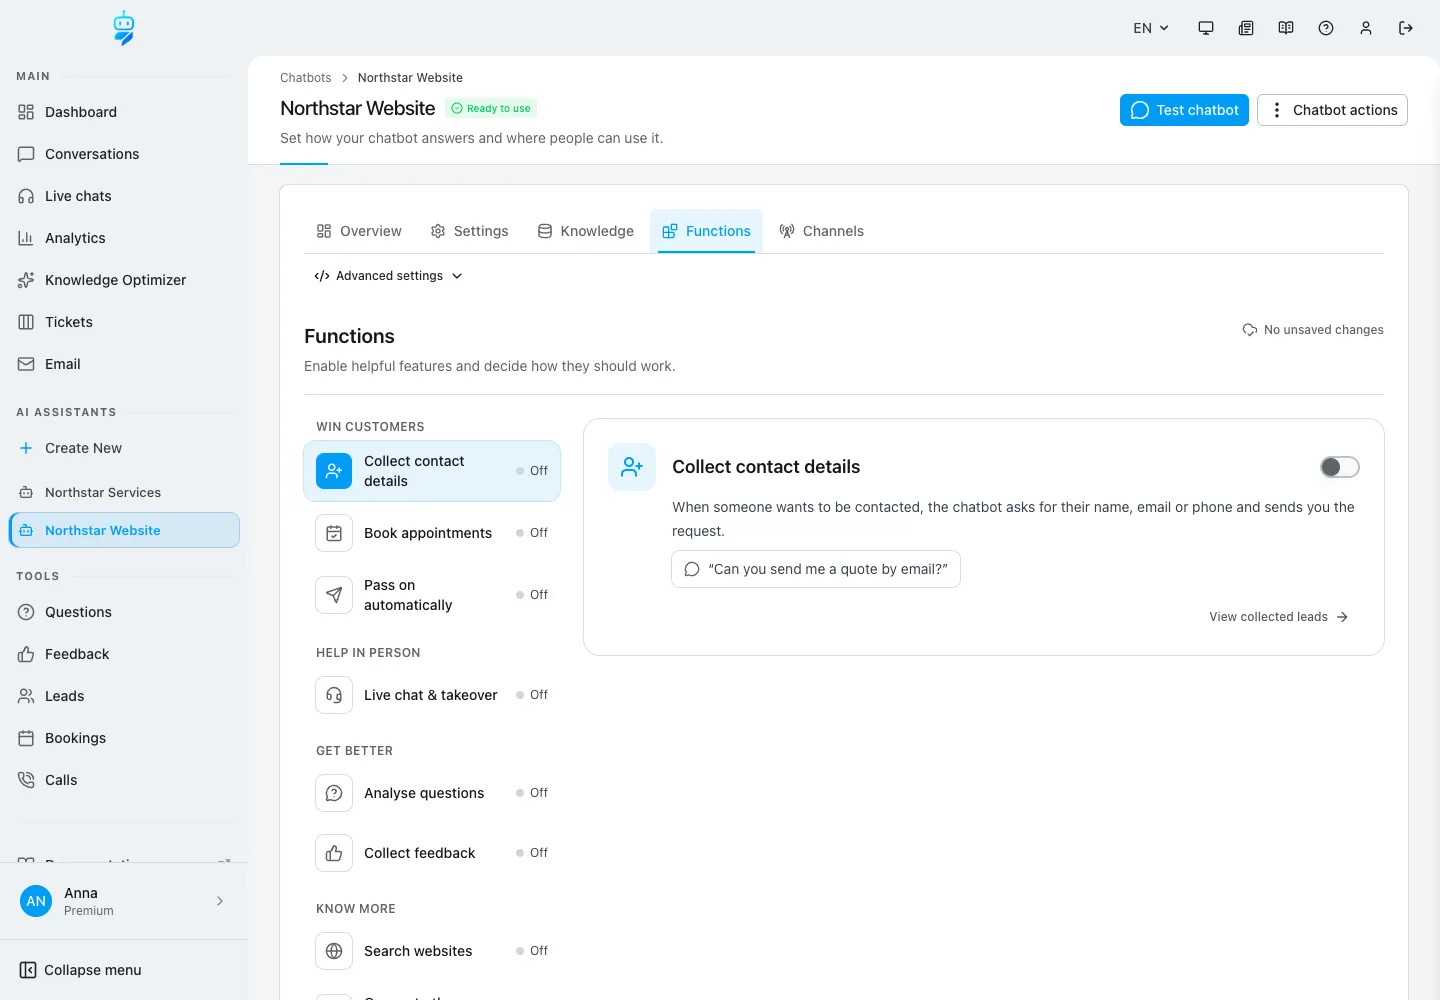
Task: Click the question bubble icon for Analyse questions
Action: coord(334,793)
